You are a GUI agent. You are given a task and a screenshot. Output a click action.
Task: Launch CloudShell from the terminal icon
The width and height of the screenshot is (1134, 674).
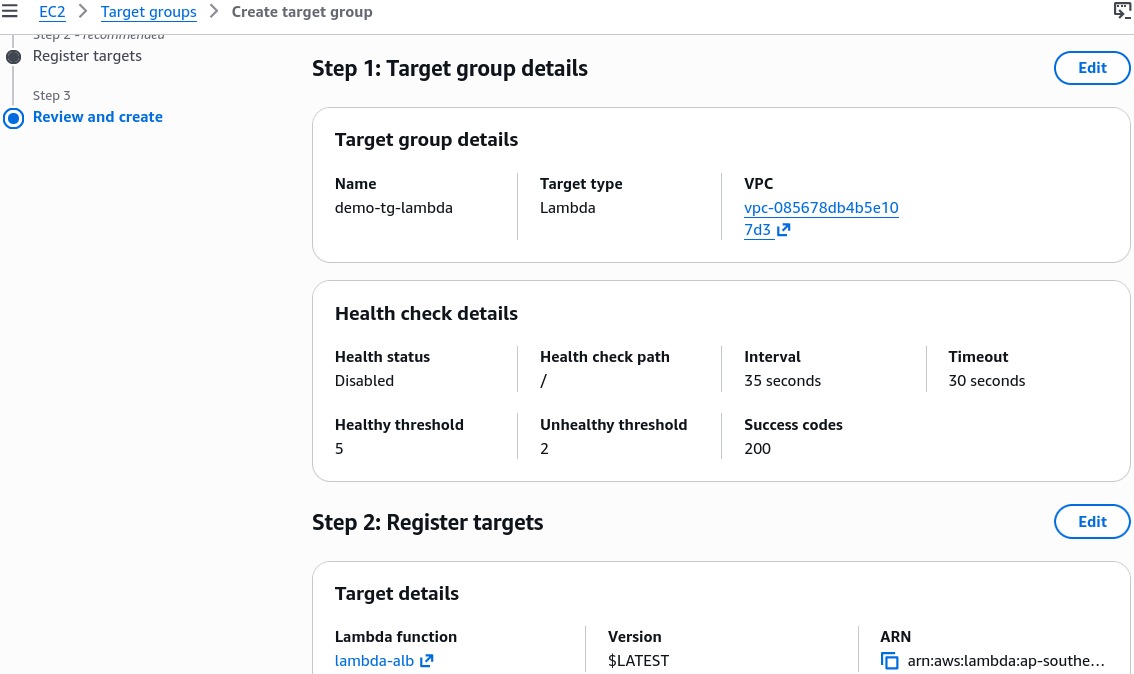pyautogui.click(x=1122, y=11)
